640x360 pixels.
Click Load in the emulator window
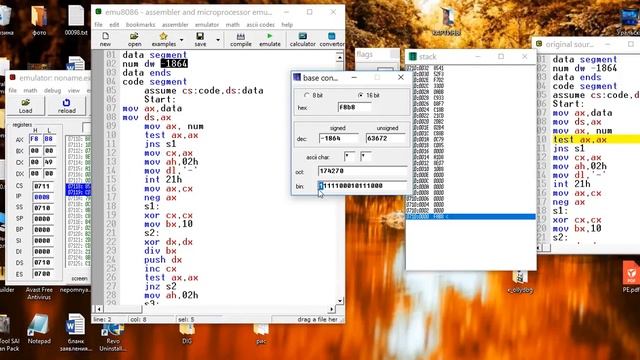tap(25, 106)
